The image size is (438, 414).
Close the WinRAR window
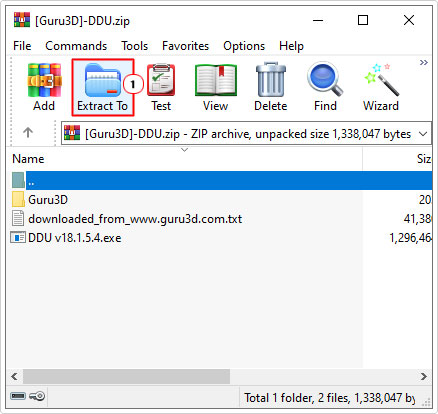(x=409, y=20)
